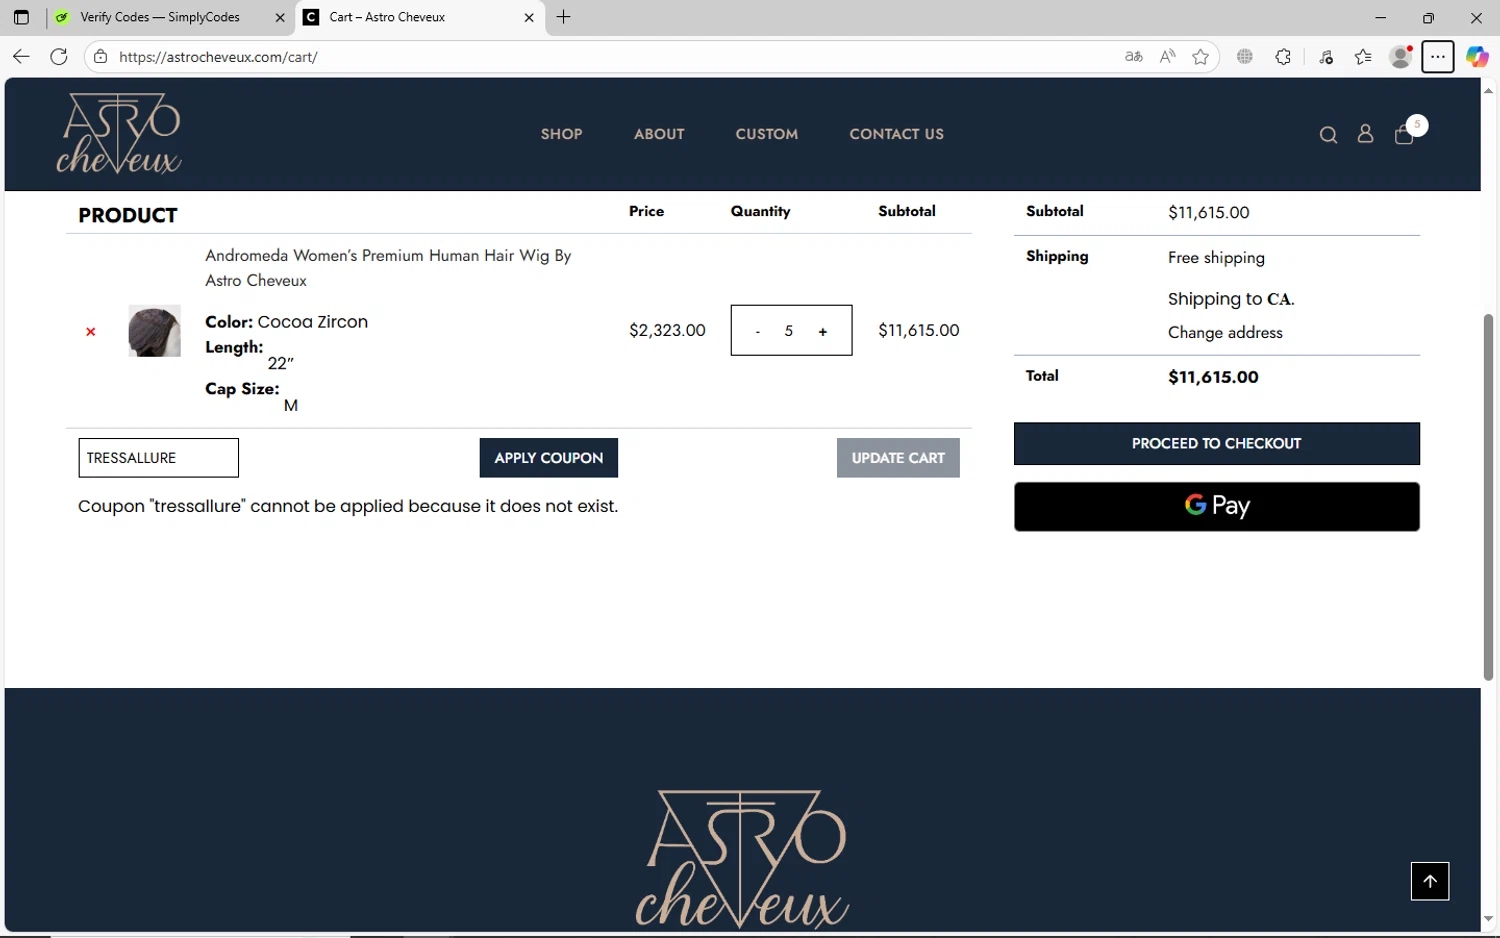The image size is (1500, 938).
Task: Open the read aloud icon
Action: click(x=1167, y=57)
